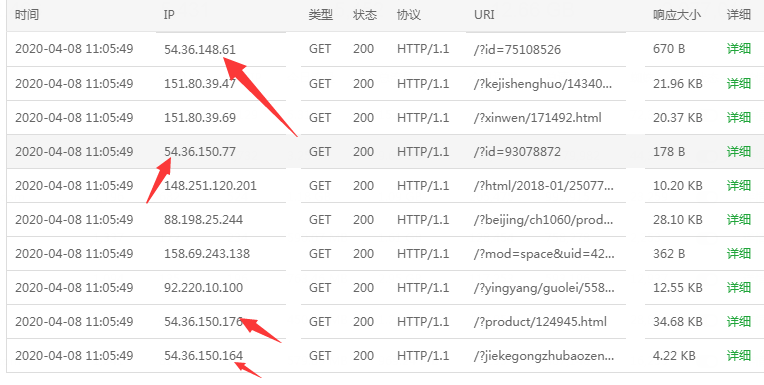The width and height of the screenshot is (764, 385).
Task: Click the 类型 column header
Action: 321,15
